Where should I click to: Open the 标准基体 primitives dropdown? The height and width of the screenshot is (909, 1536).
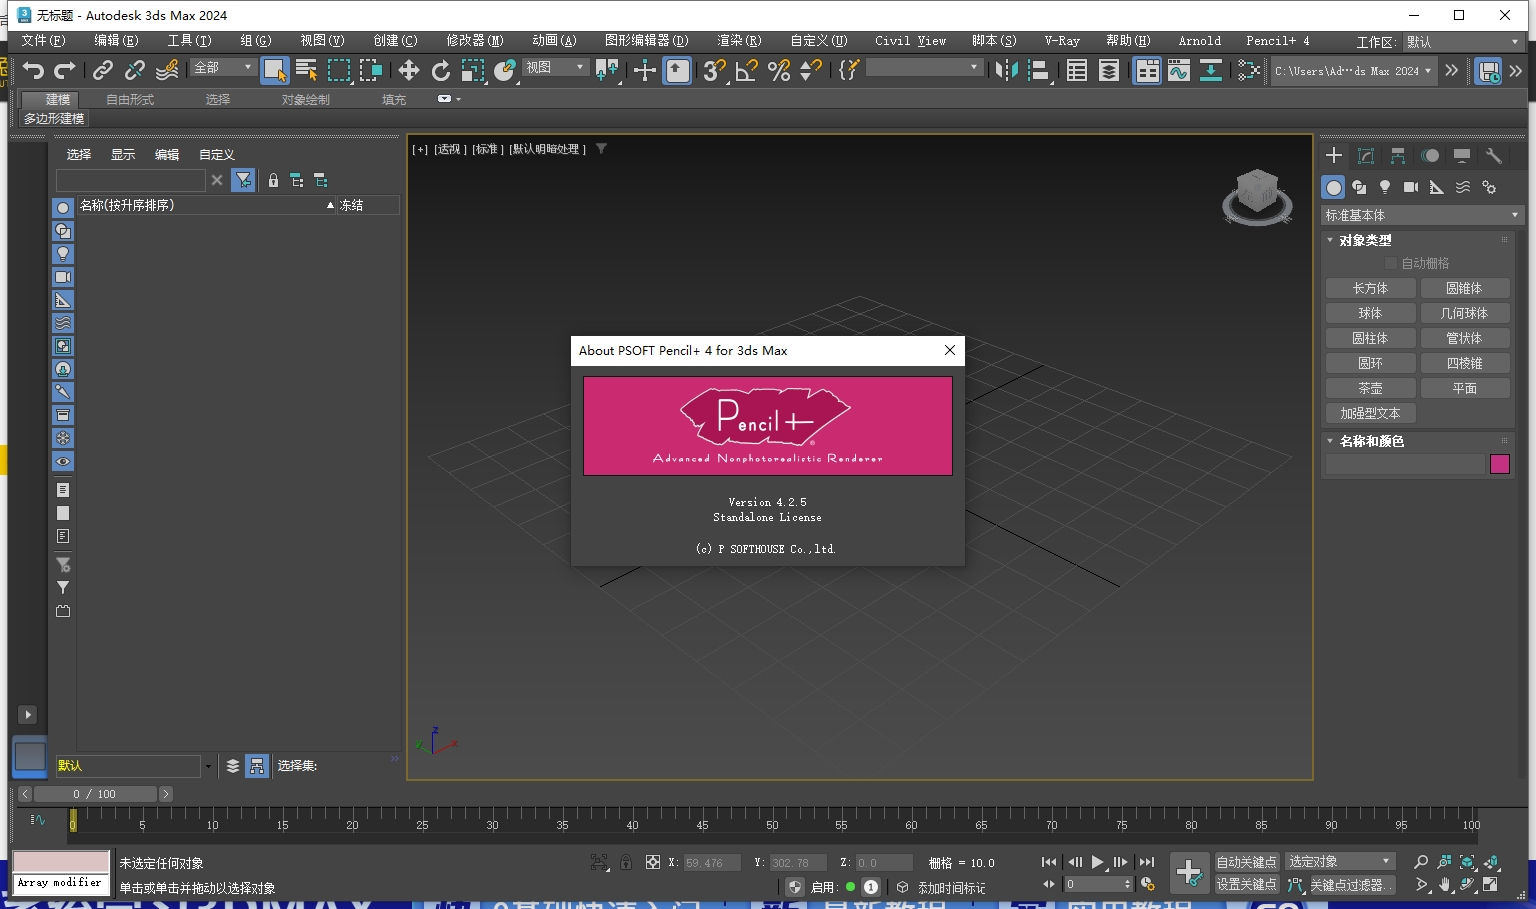coord(1420,214)
